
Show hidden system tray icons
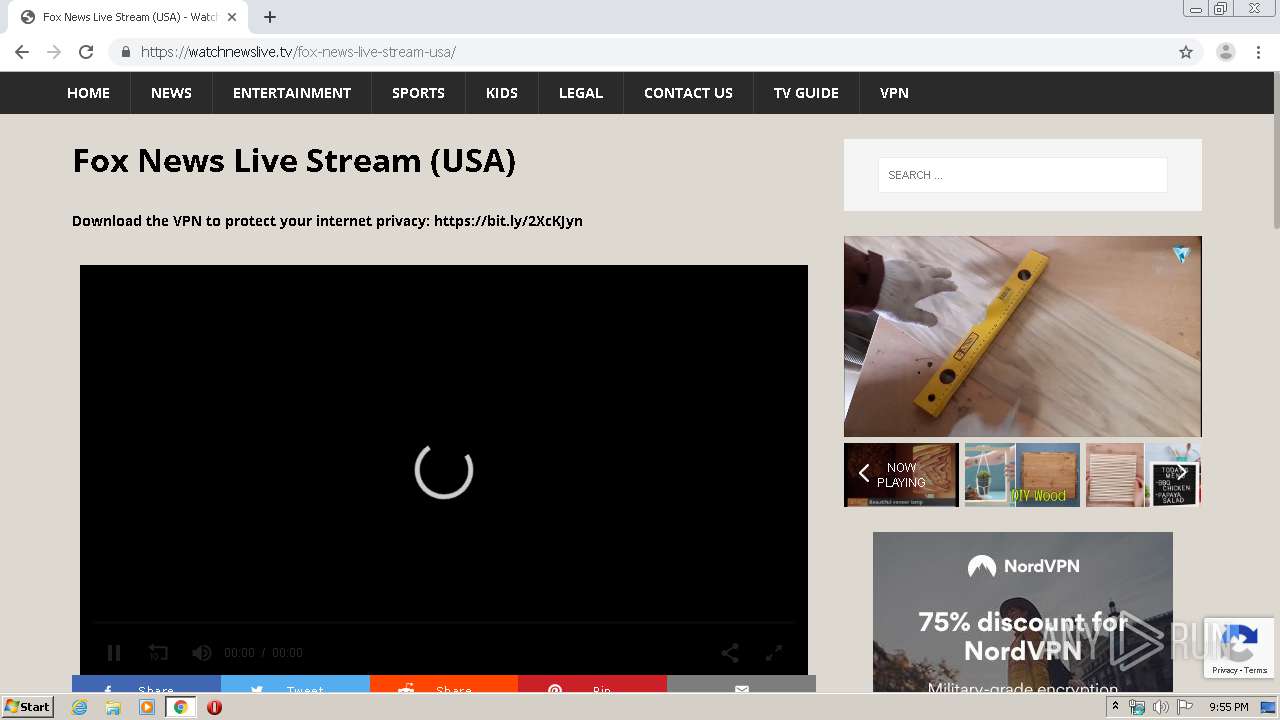tap(1115, 707)
